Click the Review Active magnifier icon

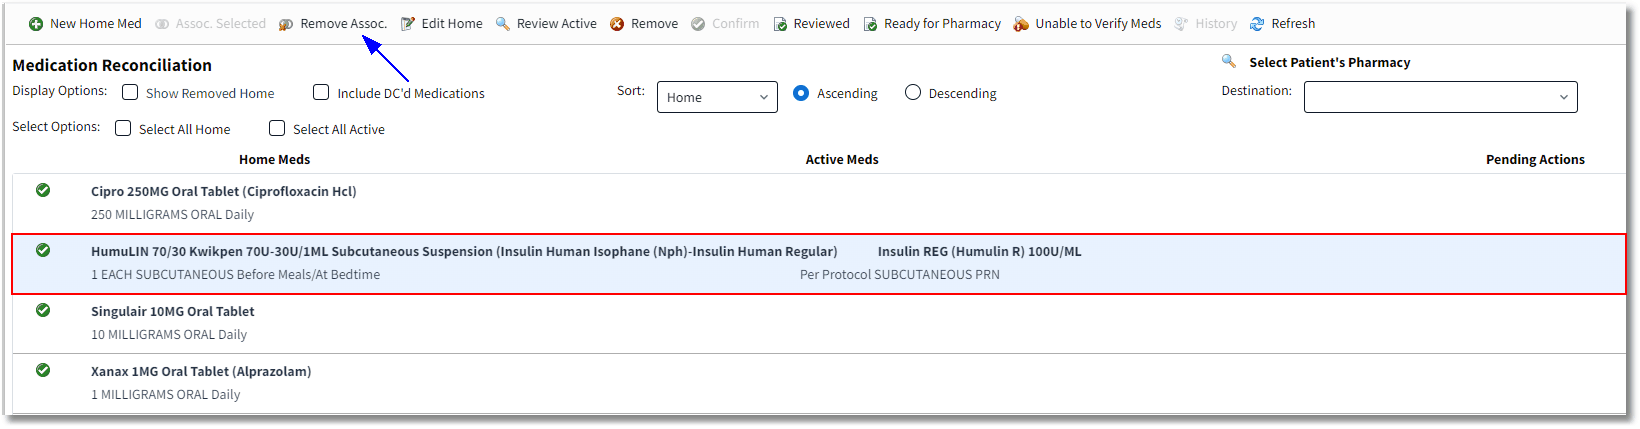pos(503,23)
